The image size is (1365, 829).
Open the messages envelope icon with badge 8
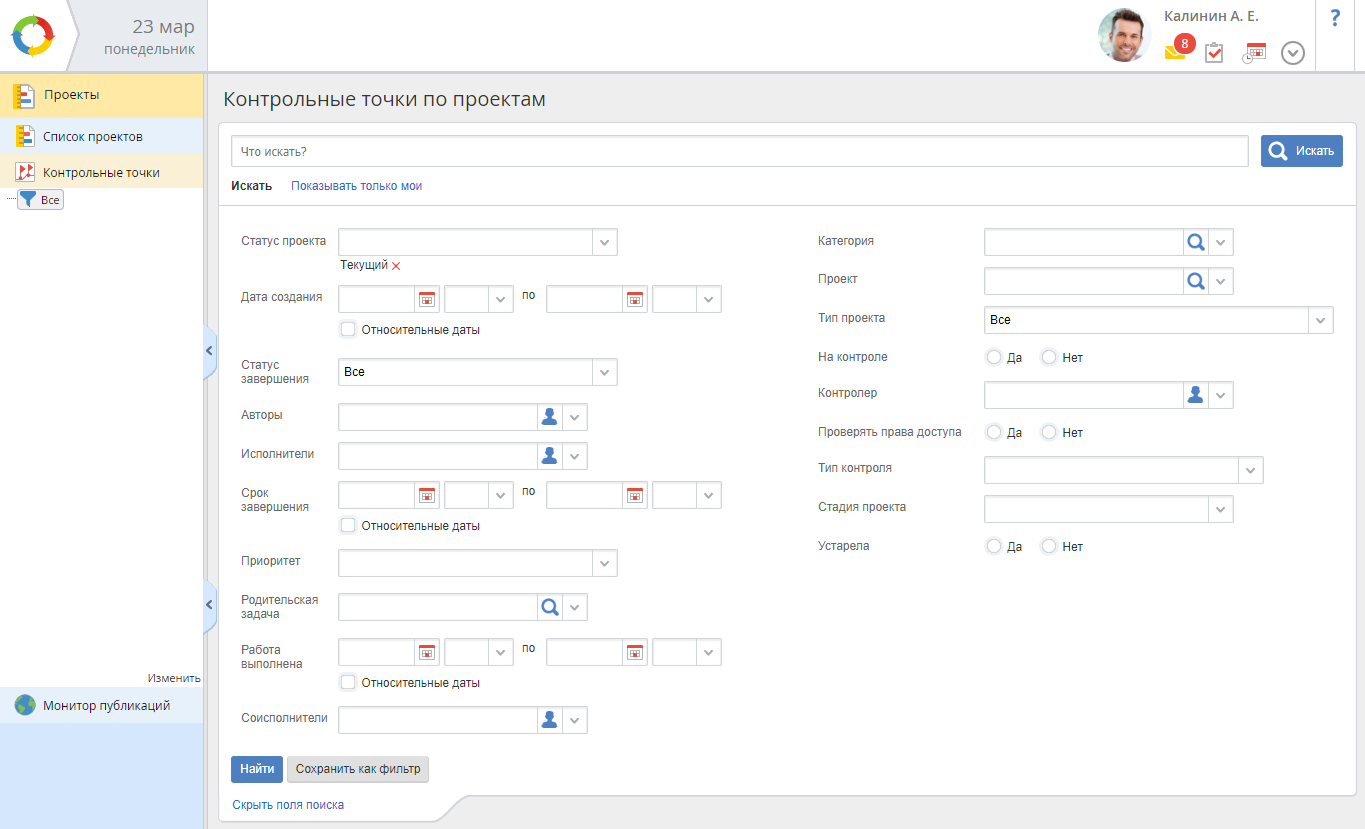pyautogui.click(x=1176, y=52)
